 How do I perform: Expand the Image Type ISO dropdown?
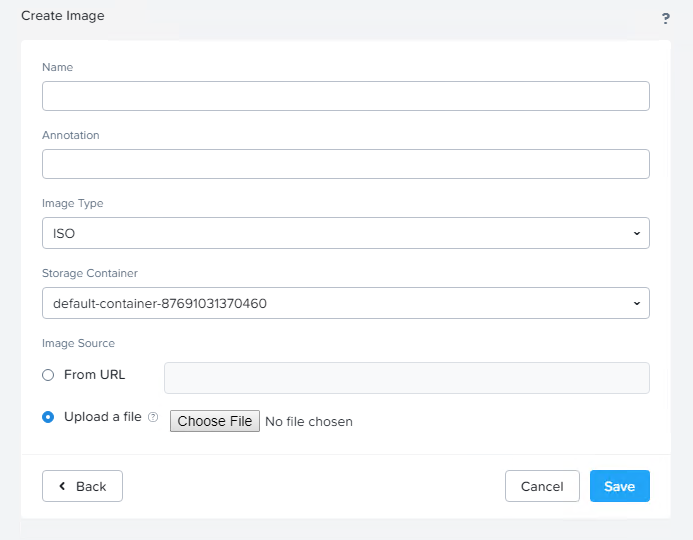coord(345,233)
